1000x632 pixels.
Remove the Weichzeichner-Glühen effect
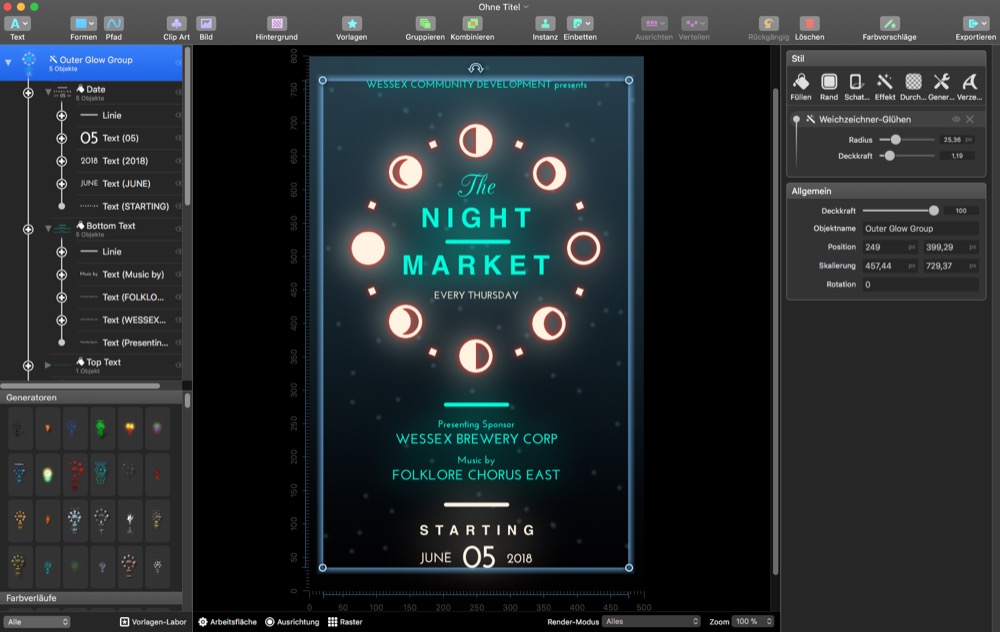969,119
